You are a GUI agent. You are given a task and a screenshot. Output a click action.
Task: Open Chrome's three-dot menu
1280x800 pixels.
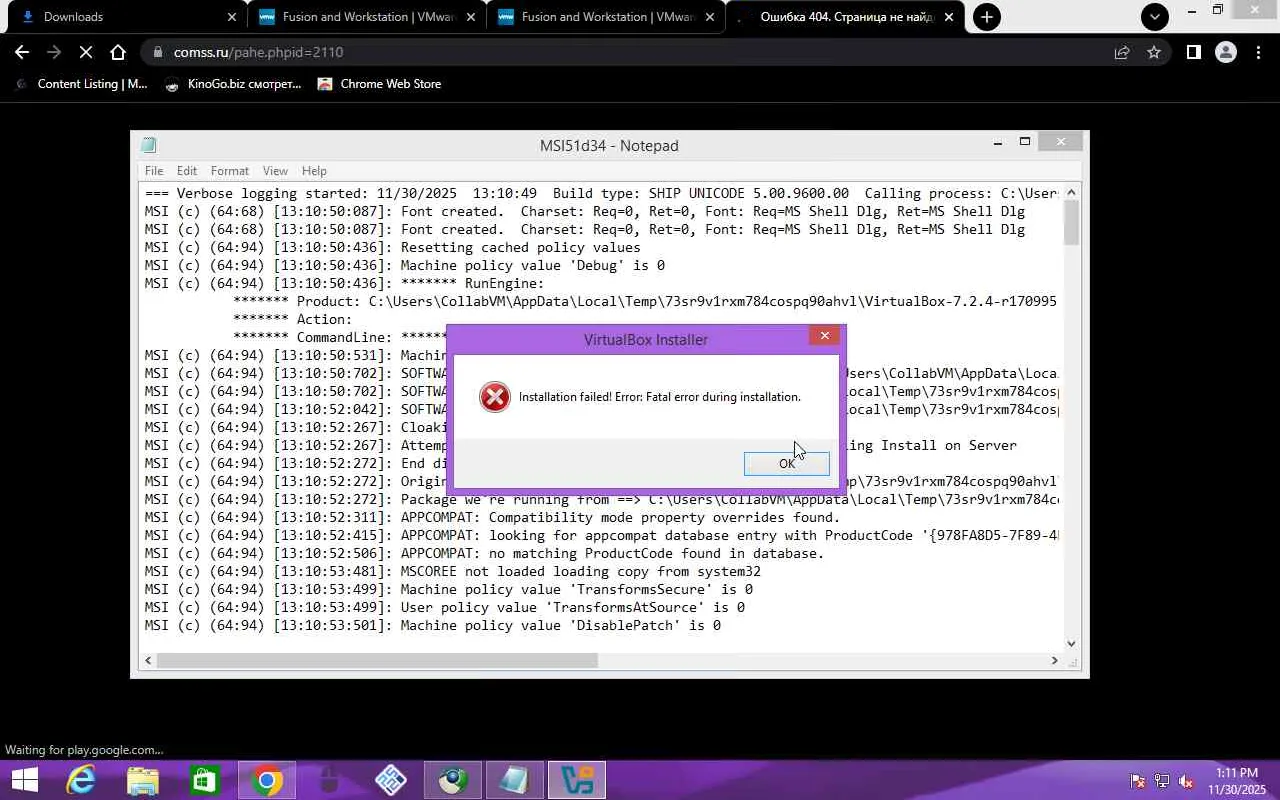click(1258, 52)
